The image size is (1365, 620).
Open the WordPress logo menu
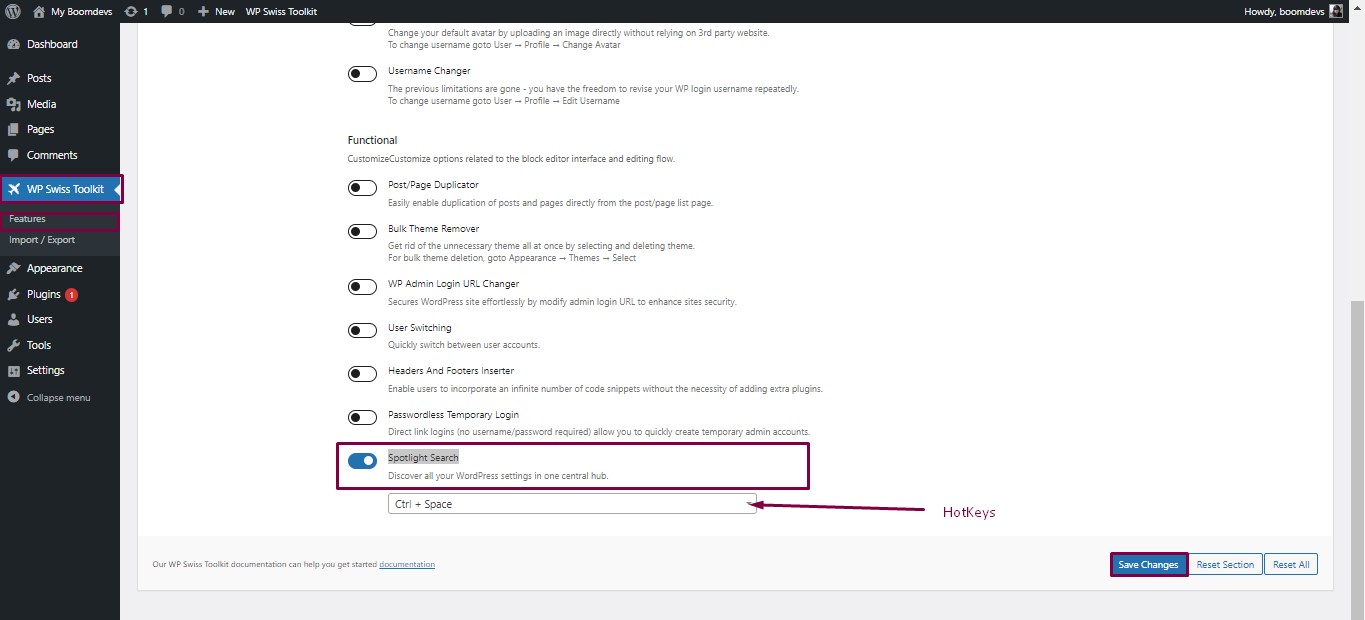(13, 11)
